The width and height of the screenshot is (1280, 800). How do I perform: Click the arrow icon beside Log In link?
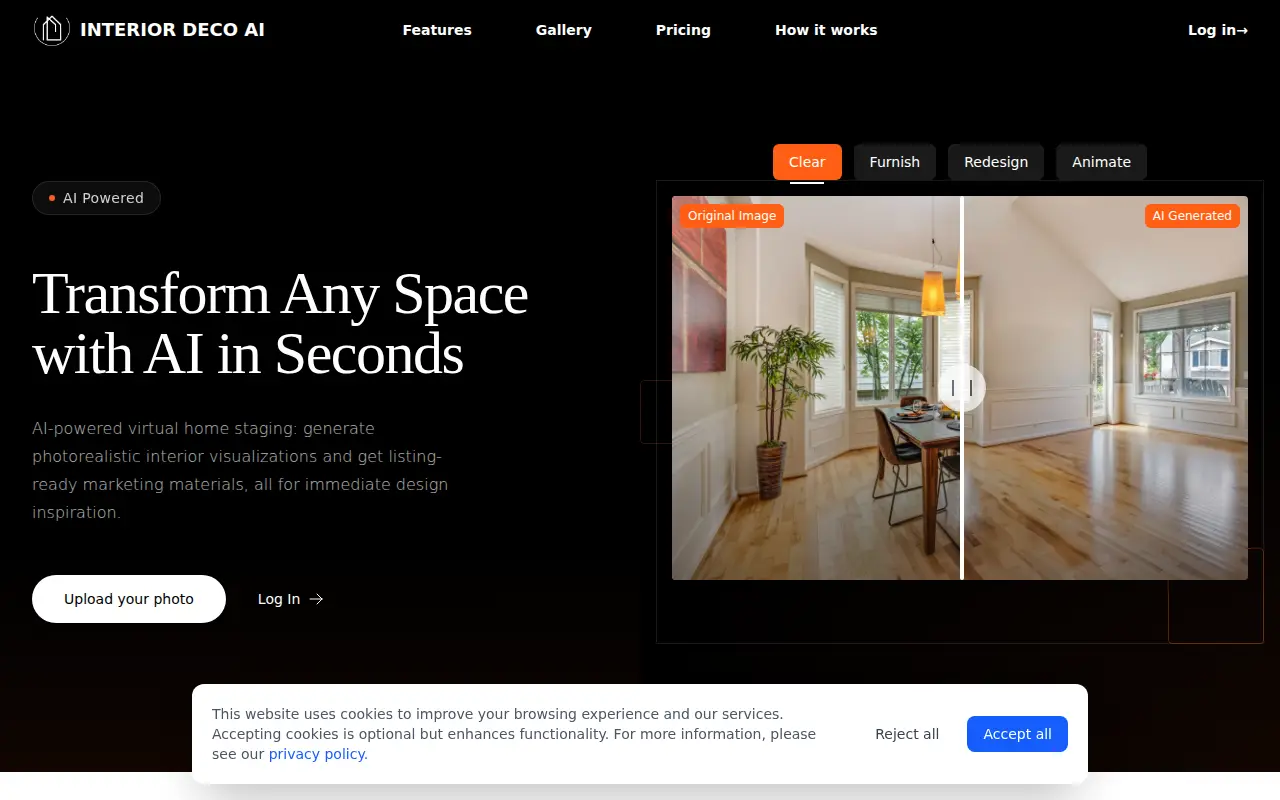point(316,599)
